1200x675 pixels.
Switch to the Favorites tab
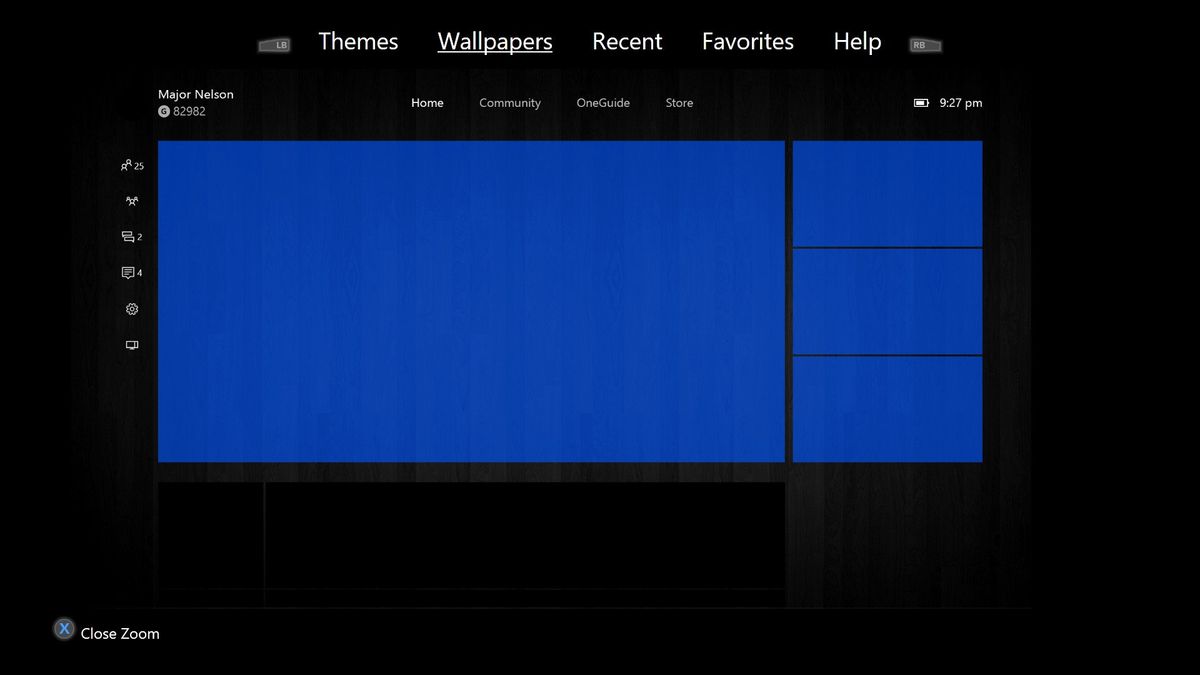coord(747,41)
